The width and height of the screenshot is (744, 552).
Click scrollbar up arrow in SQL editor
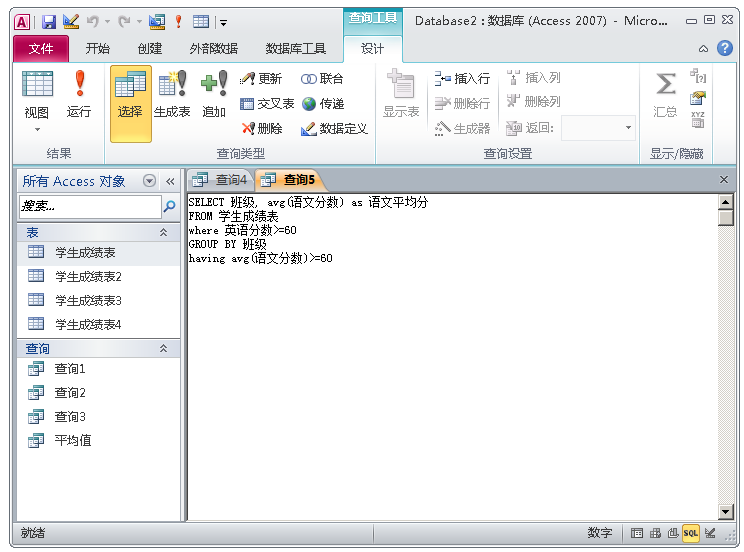coord(725,202)
